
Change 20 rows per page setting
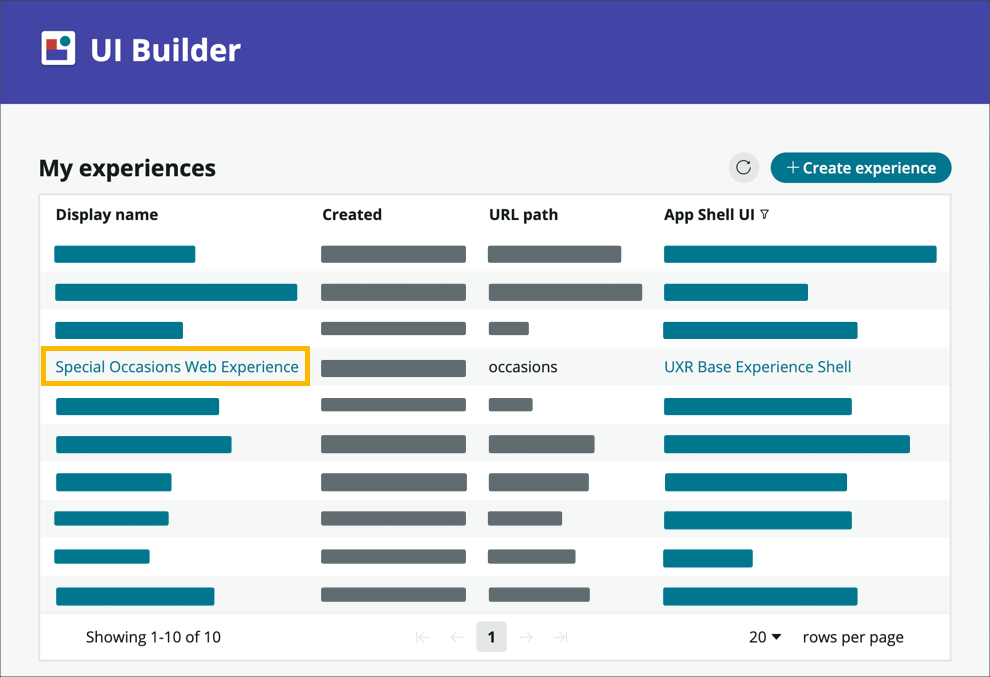[765, 636]
